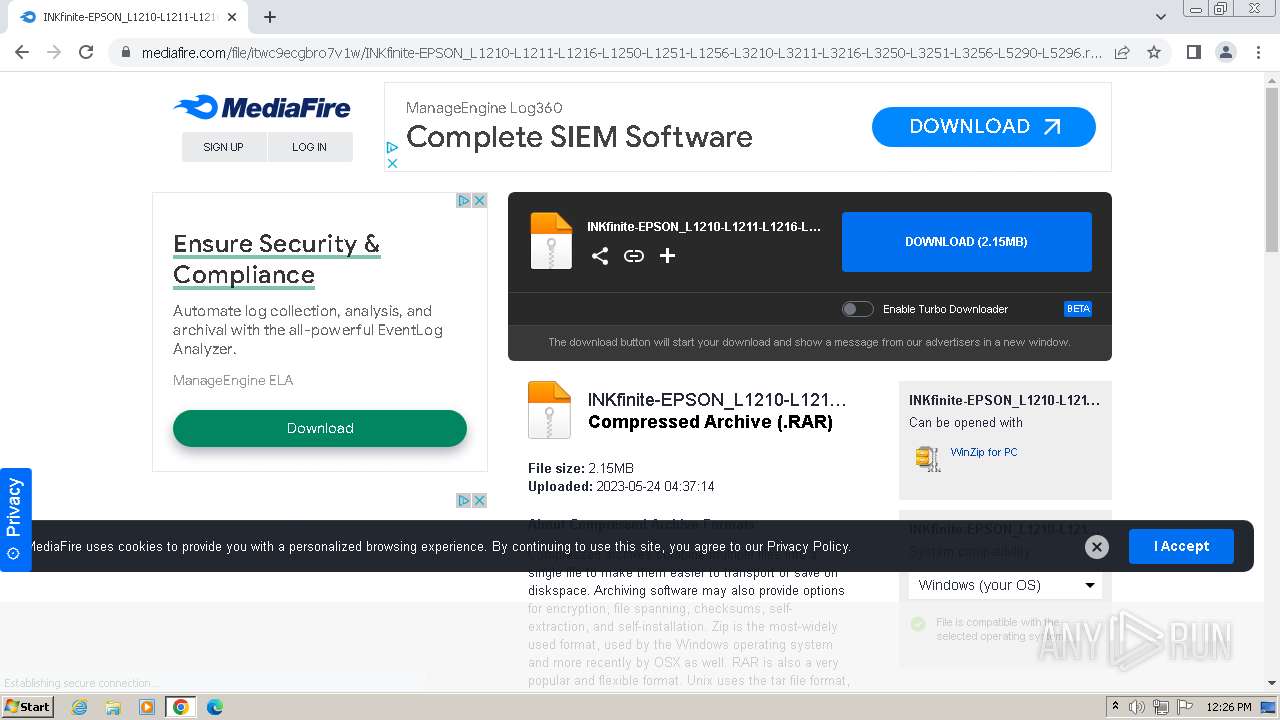Click Complete SIEM Software ad text
Screen dimensions: 1280x720
point(579,137)
